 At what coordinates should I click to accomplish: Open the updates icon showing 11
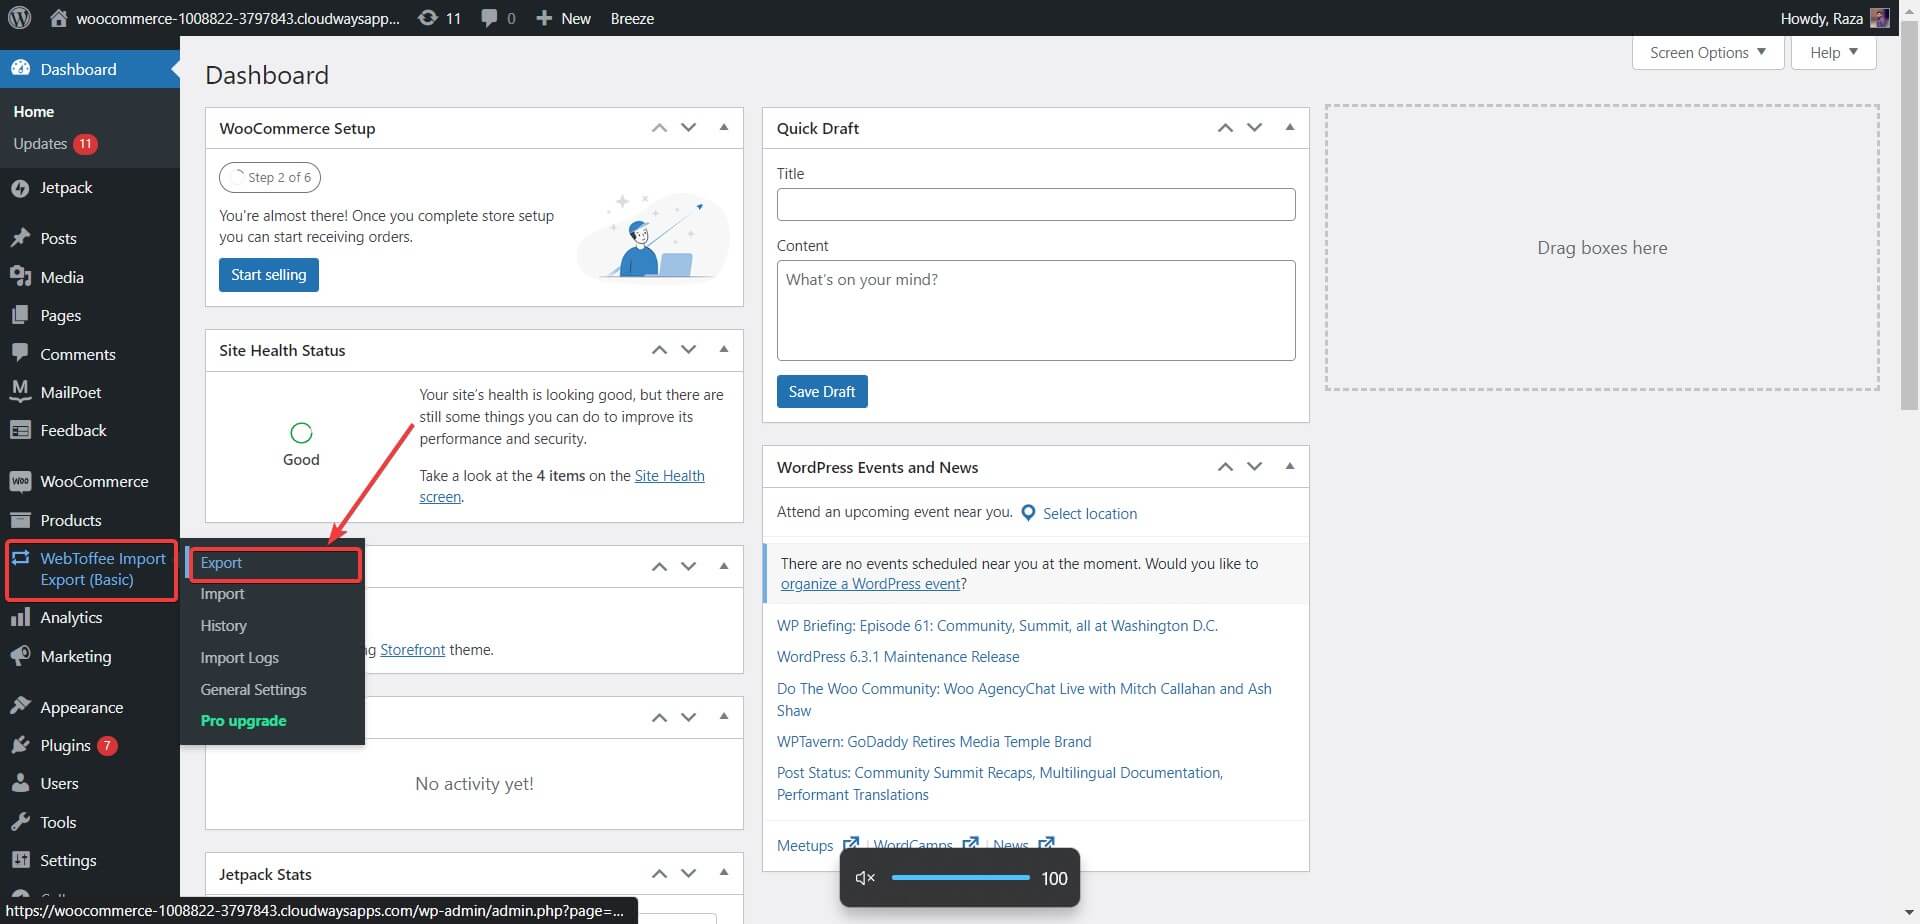point(427,18)
